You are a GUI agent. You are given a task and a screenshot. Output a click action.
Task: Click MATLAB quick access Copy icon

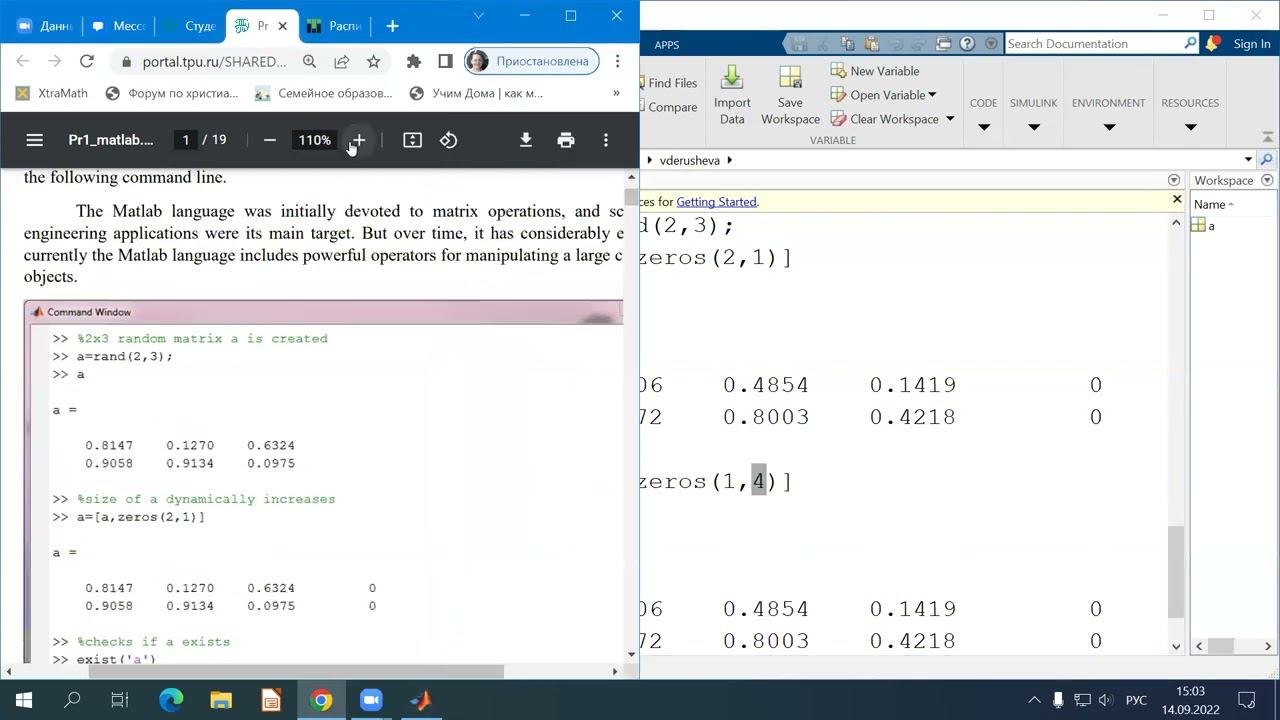point(848,44)
